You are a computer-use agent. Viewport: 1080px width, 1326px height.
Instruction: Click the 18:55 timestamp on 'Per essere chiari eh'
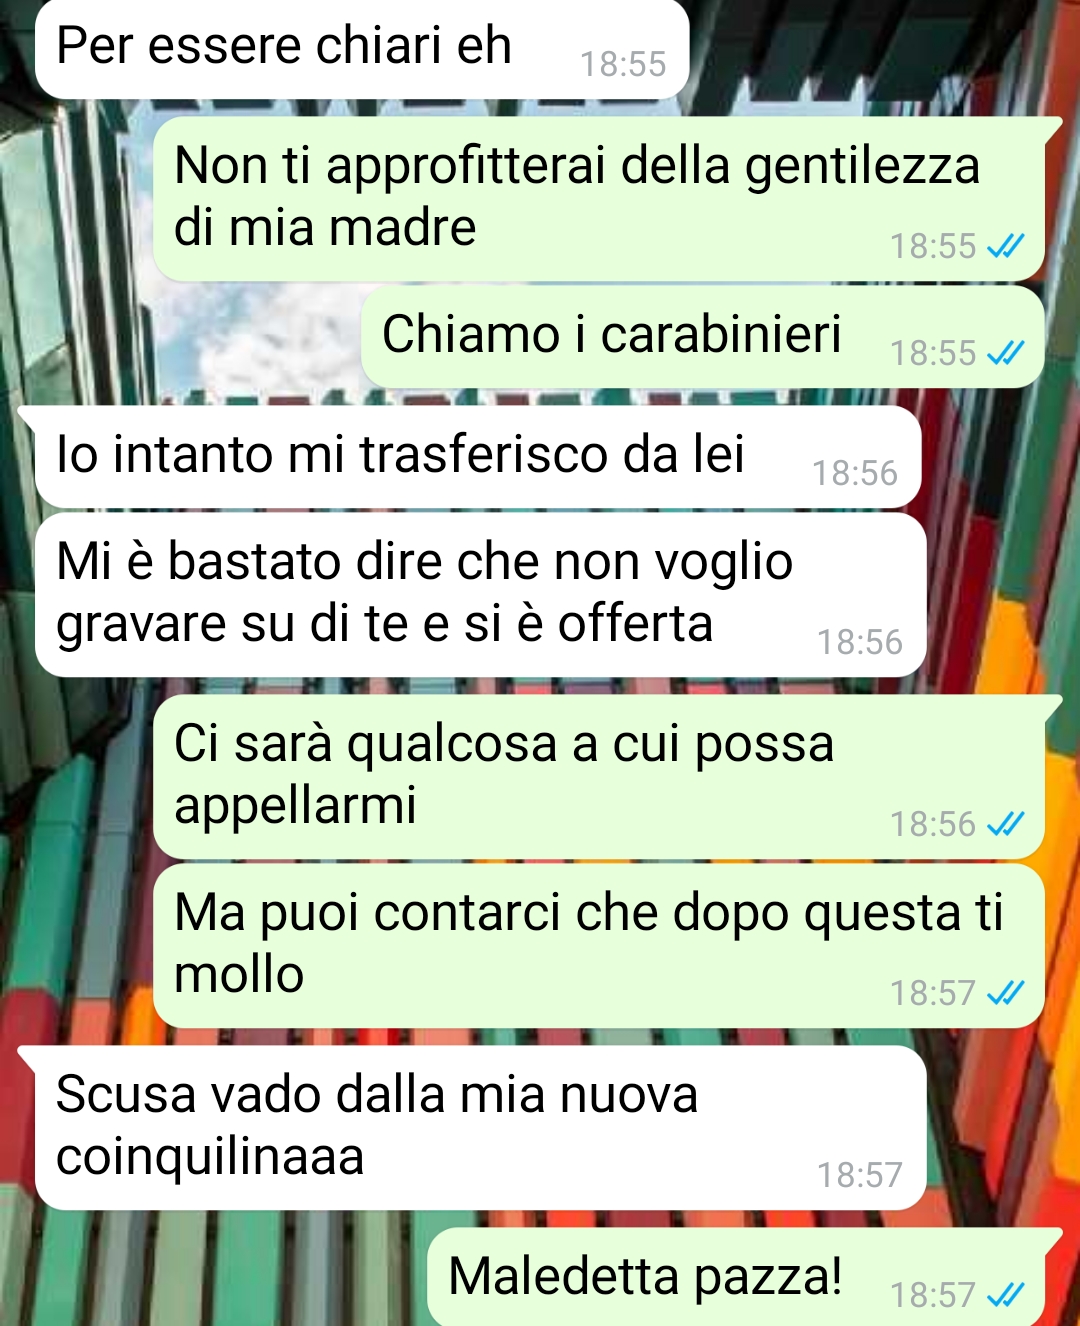623,64
